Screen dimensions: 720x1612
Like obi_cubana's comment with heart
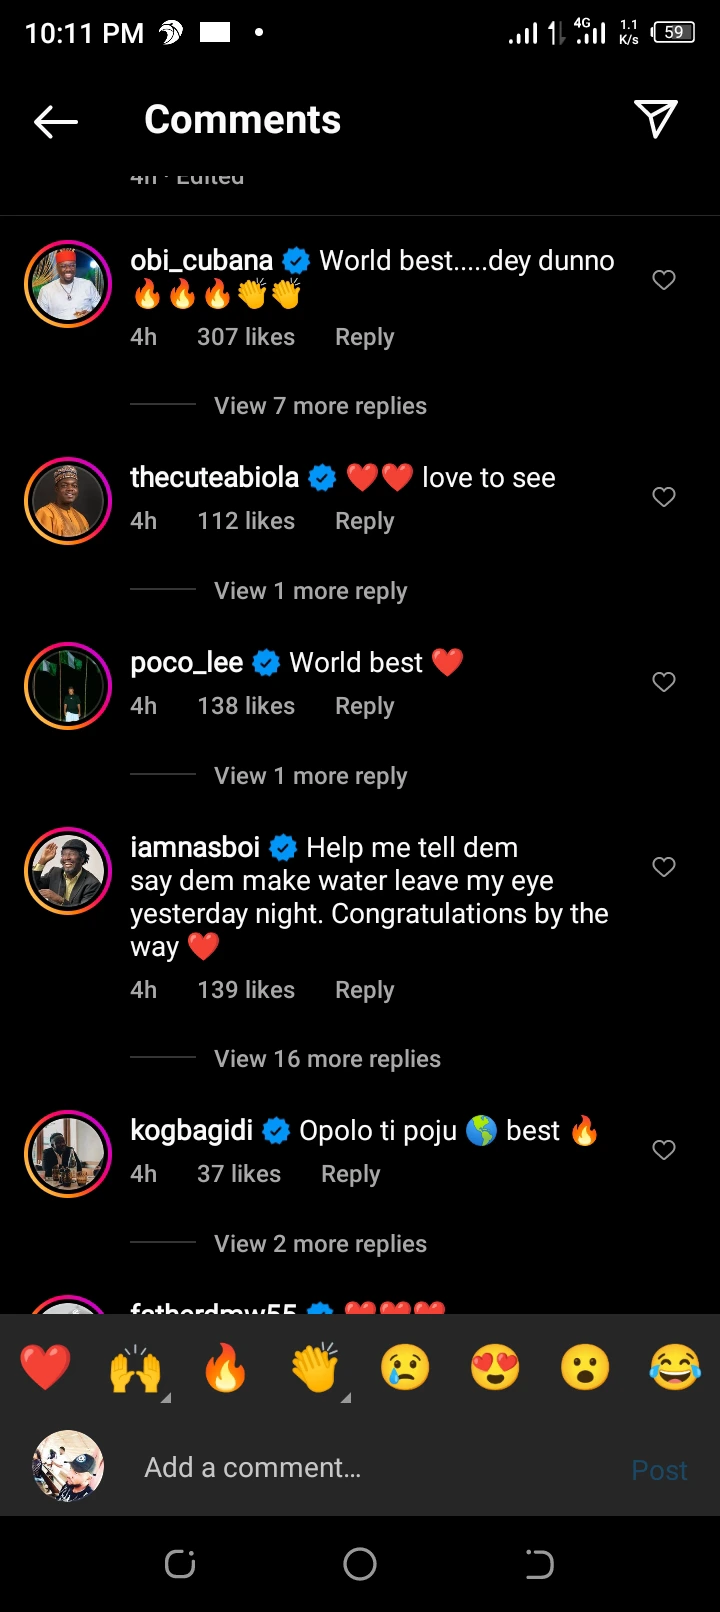coord(664,280)
